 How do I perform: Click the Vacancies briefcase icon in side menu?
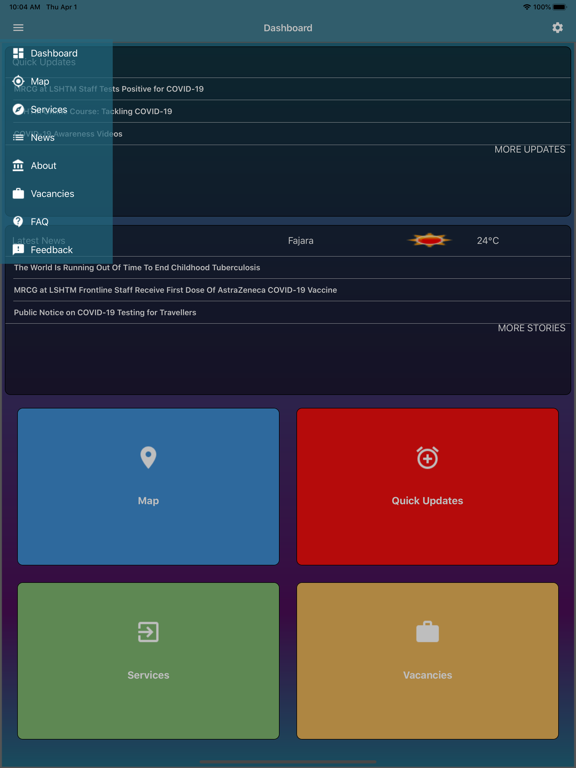(x=18, y=193)
